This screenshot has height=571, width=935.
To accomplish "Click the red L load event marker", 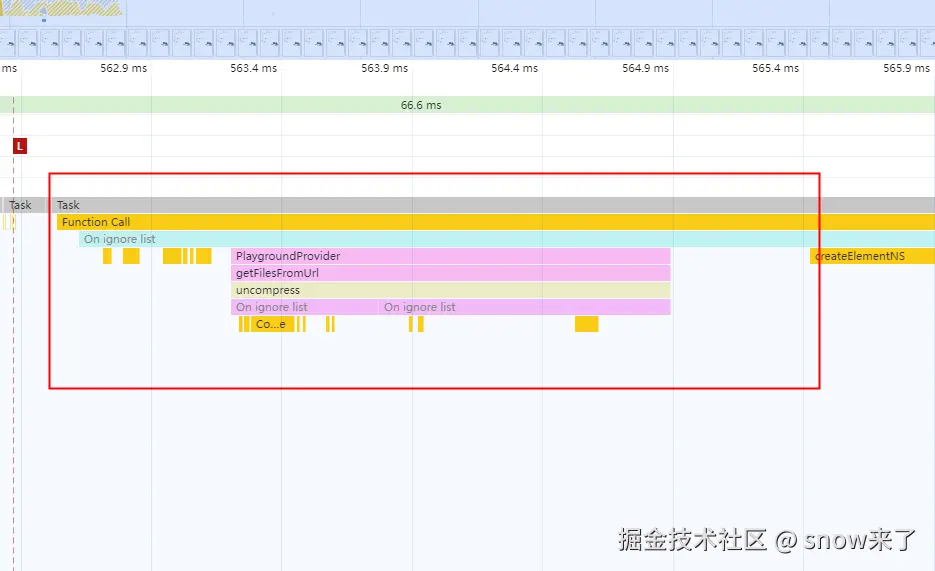I will (x=20, y=145).
